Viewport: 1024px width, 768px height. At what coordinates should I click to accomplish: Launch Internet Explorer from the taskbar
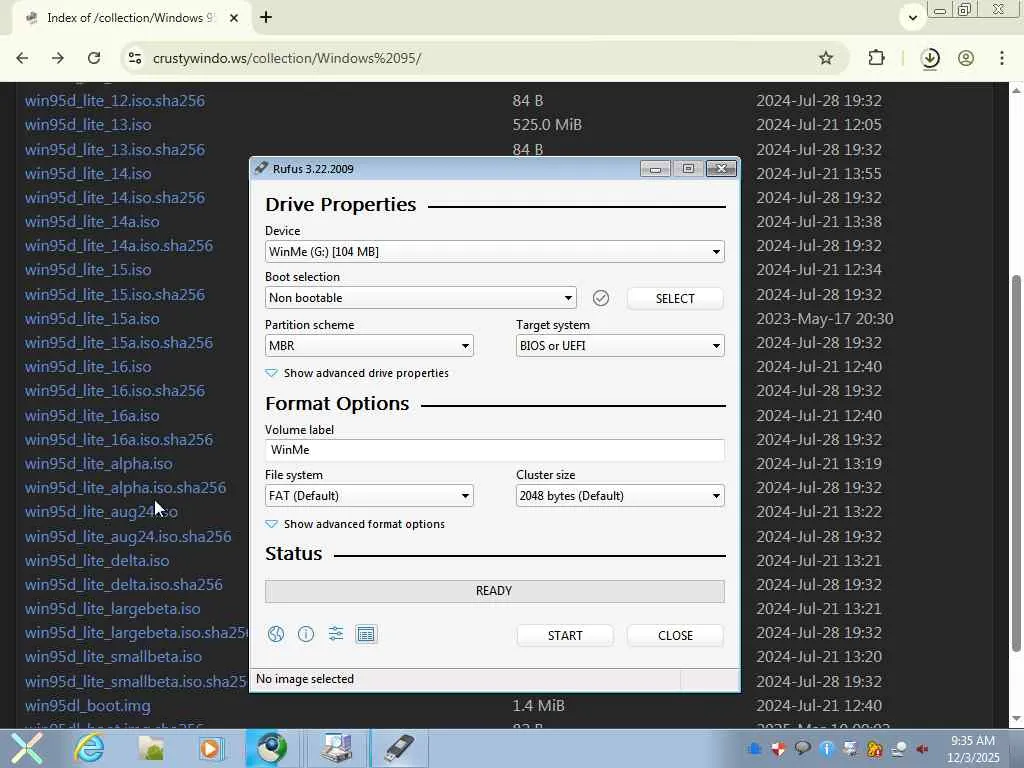89,748
